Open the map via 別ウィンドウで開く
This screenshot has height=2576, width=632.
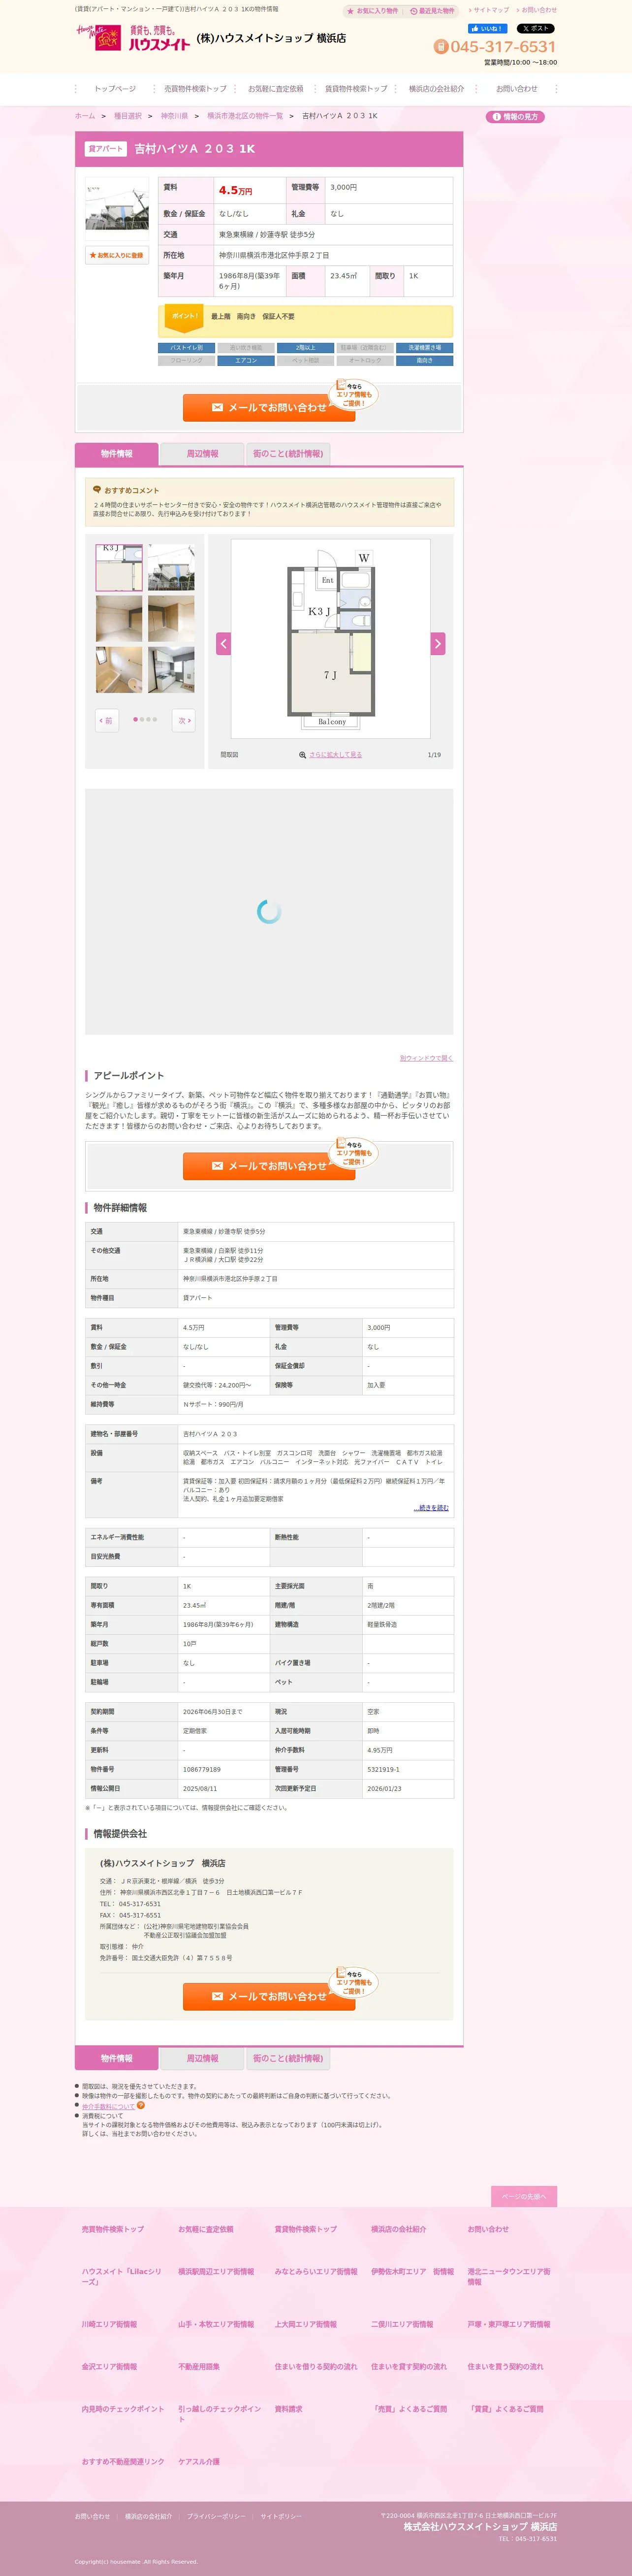pos(426,1058)
